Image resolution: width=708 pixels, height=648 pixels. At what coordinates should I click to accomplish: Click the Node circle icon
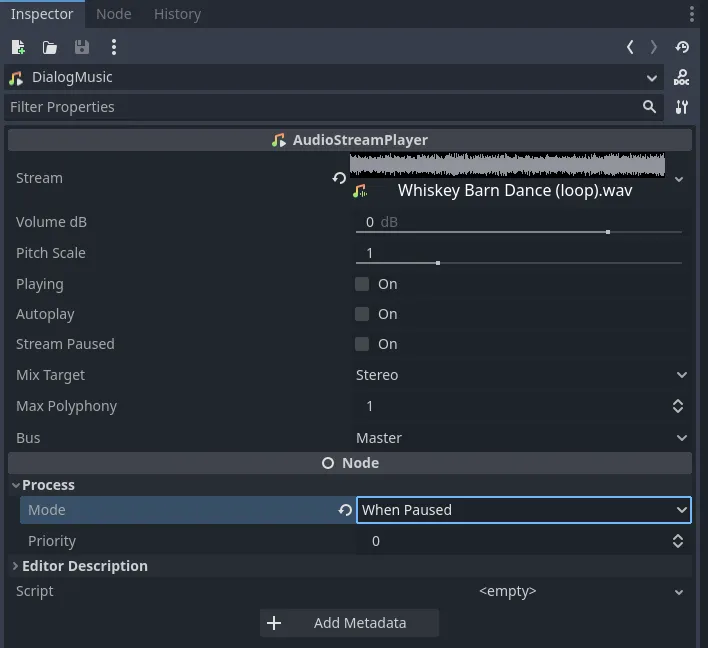coord(328,463)
